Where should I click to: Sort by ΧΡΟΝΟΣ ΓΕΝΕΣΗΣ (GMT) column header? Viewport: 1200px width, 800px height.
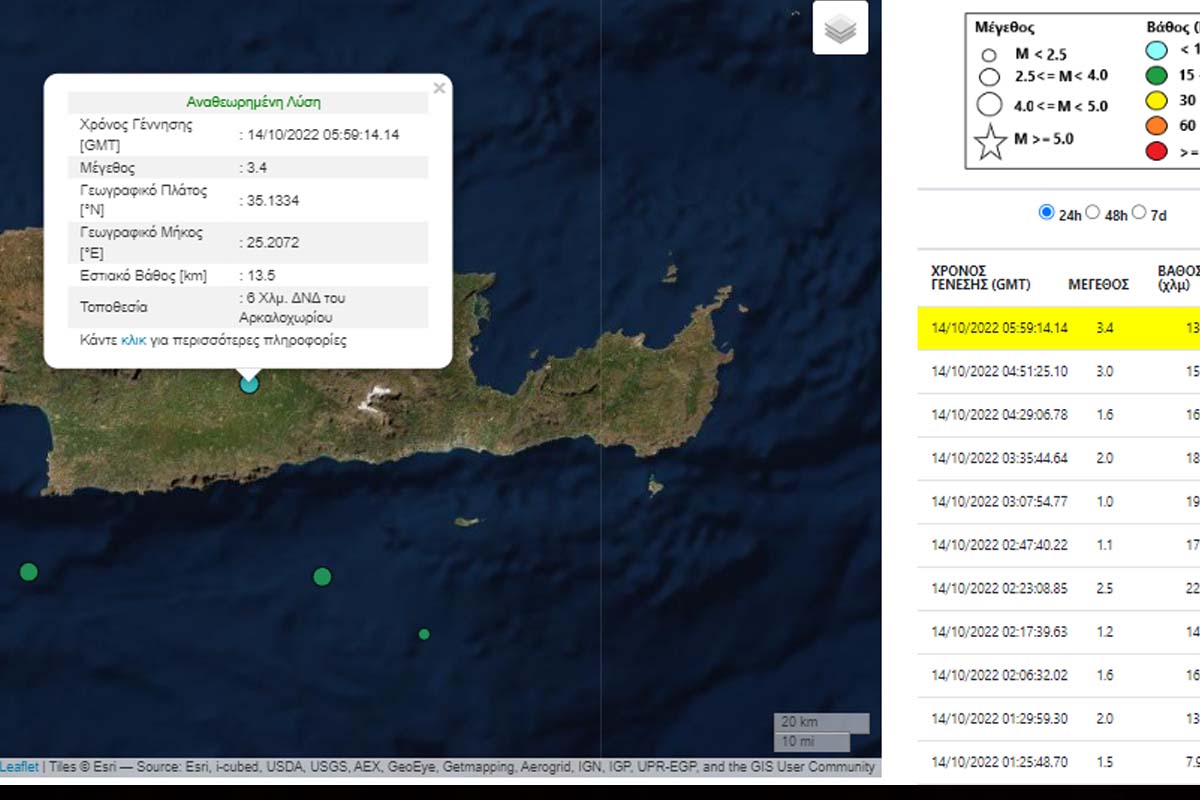click(980, 277)
